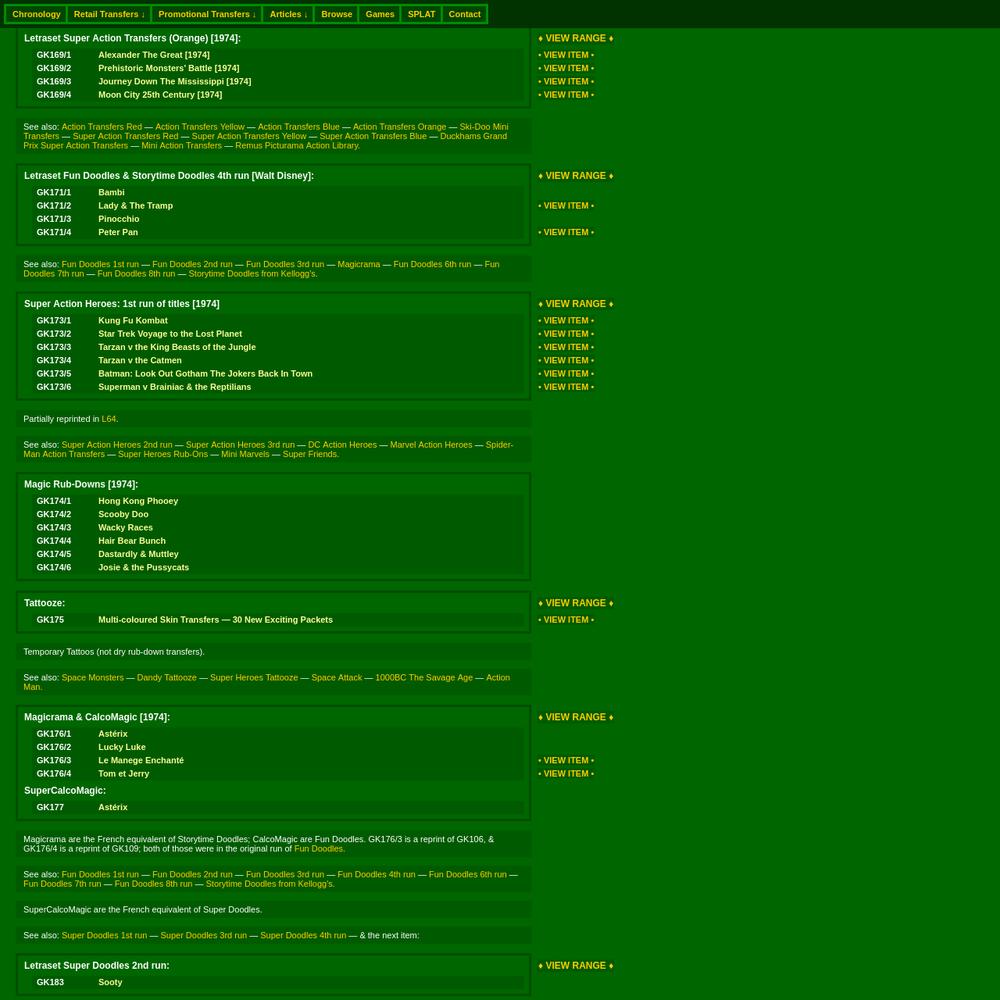This screenshot has width=1000, height=1000.
Task: Expand the Articles dropdown menu
Action: (288, 14)
